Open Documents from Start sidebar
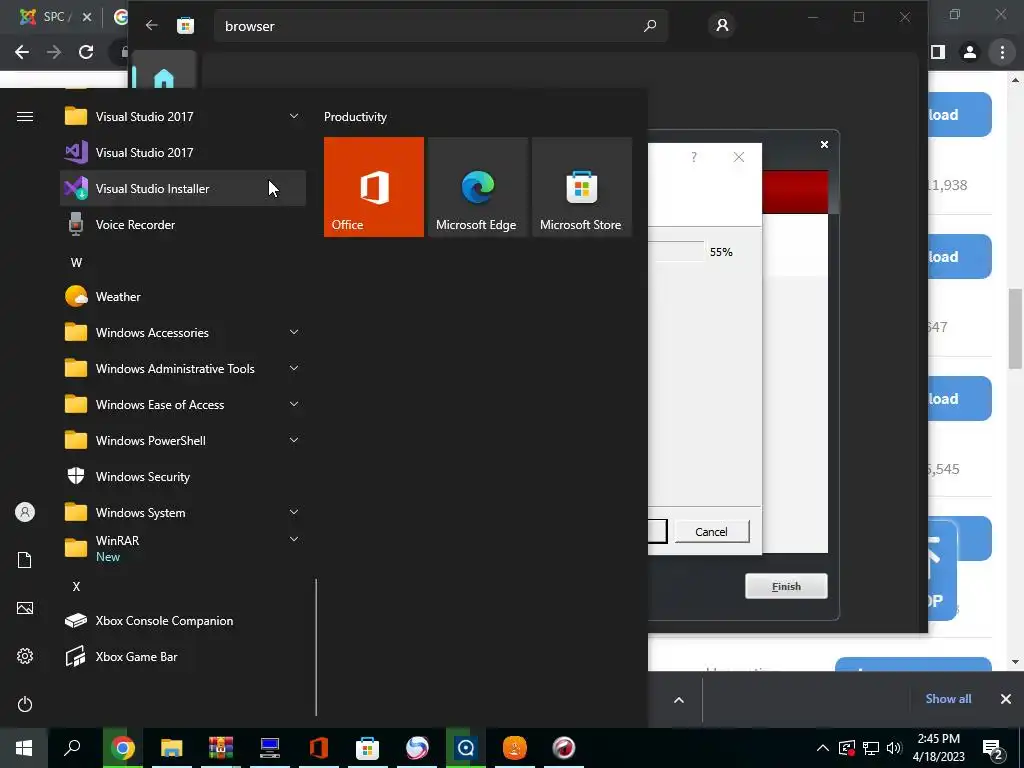The height and width of the screenshot is (768, 1024). point(25,560)
